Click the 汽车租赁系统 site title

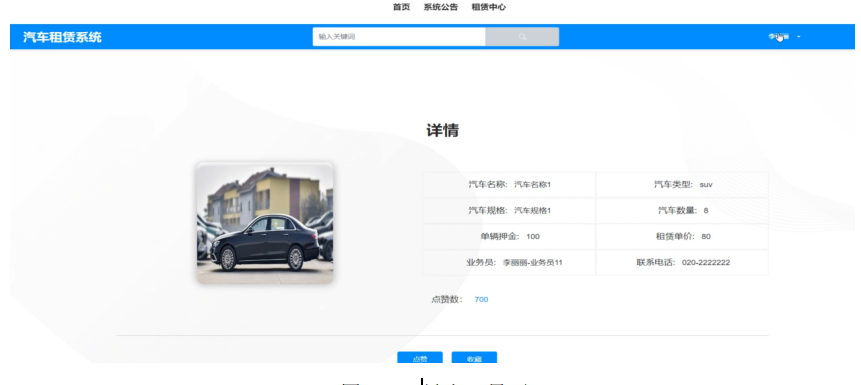62,37
